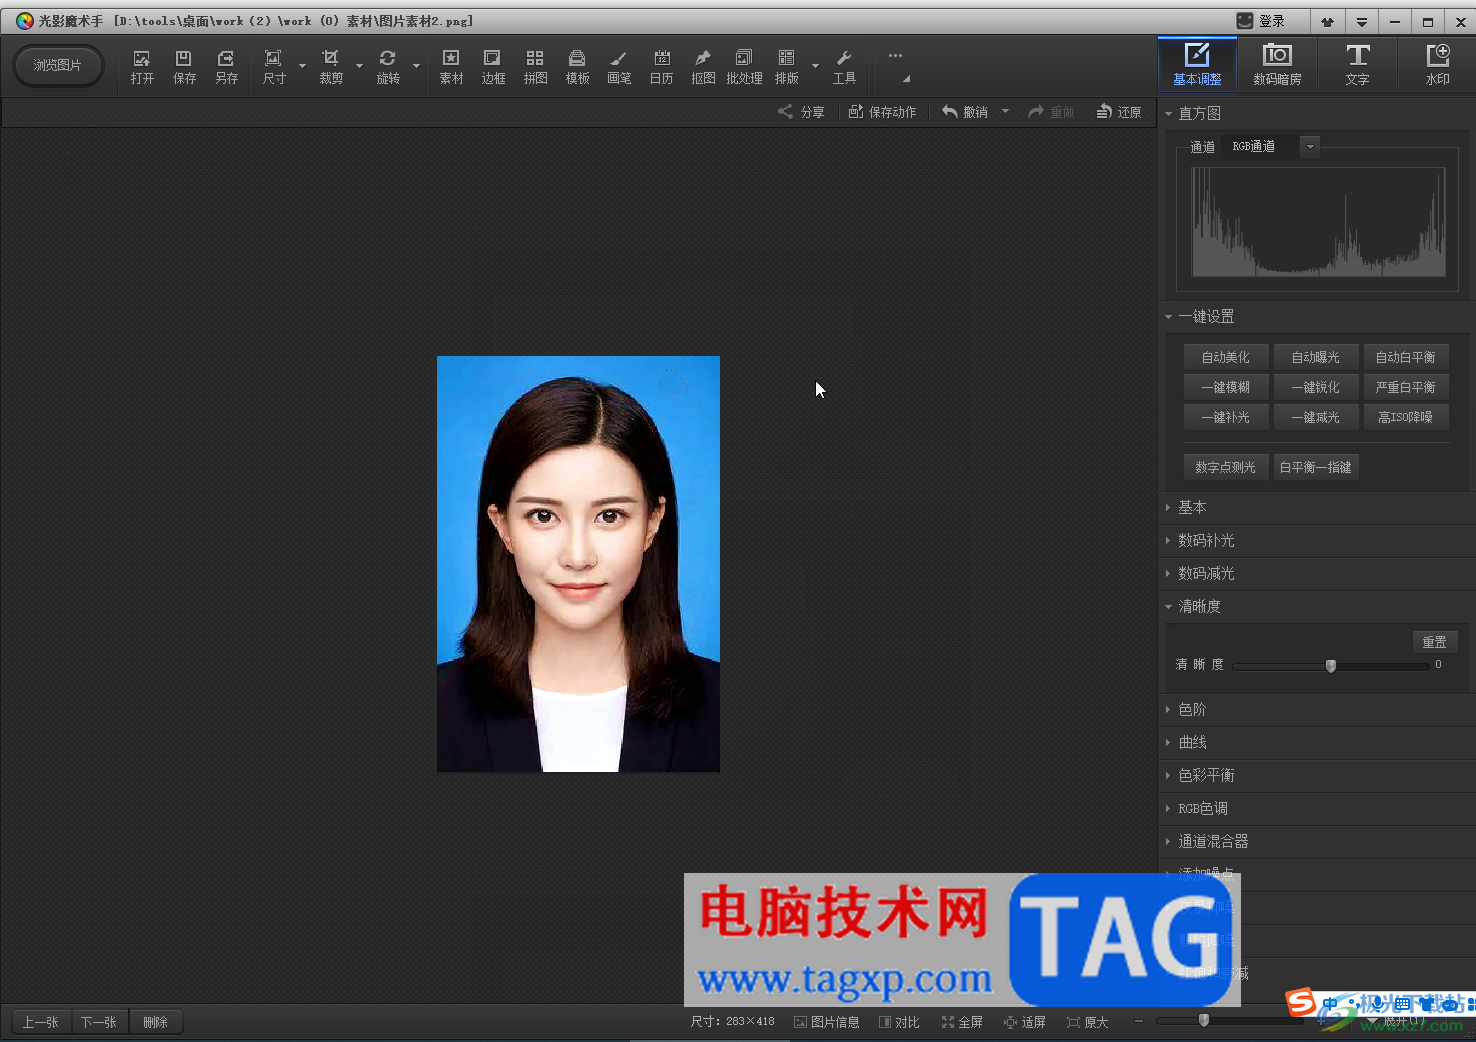Viewport: 1476px width, 1042px height.
Task: Click the 重做 (Redo) button
Action: (1051, 112)
